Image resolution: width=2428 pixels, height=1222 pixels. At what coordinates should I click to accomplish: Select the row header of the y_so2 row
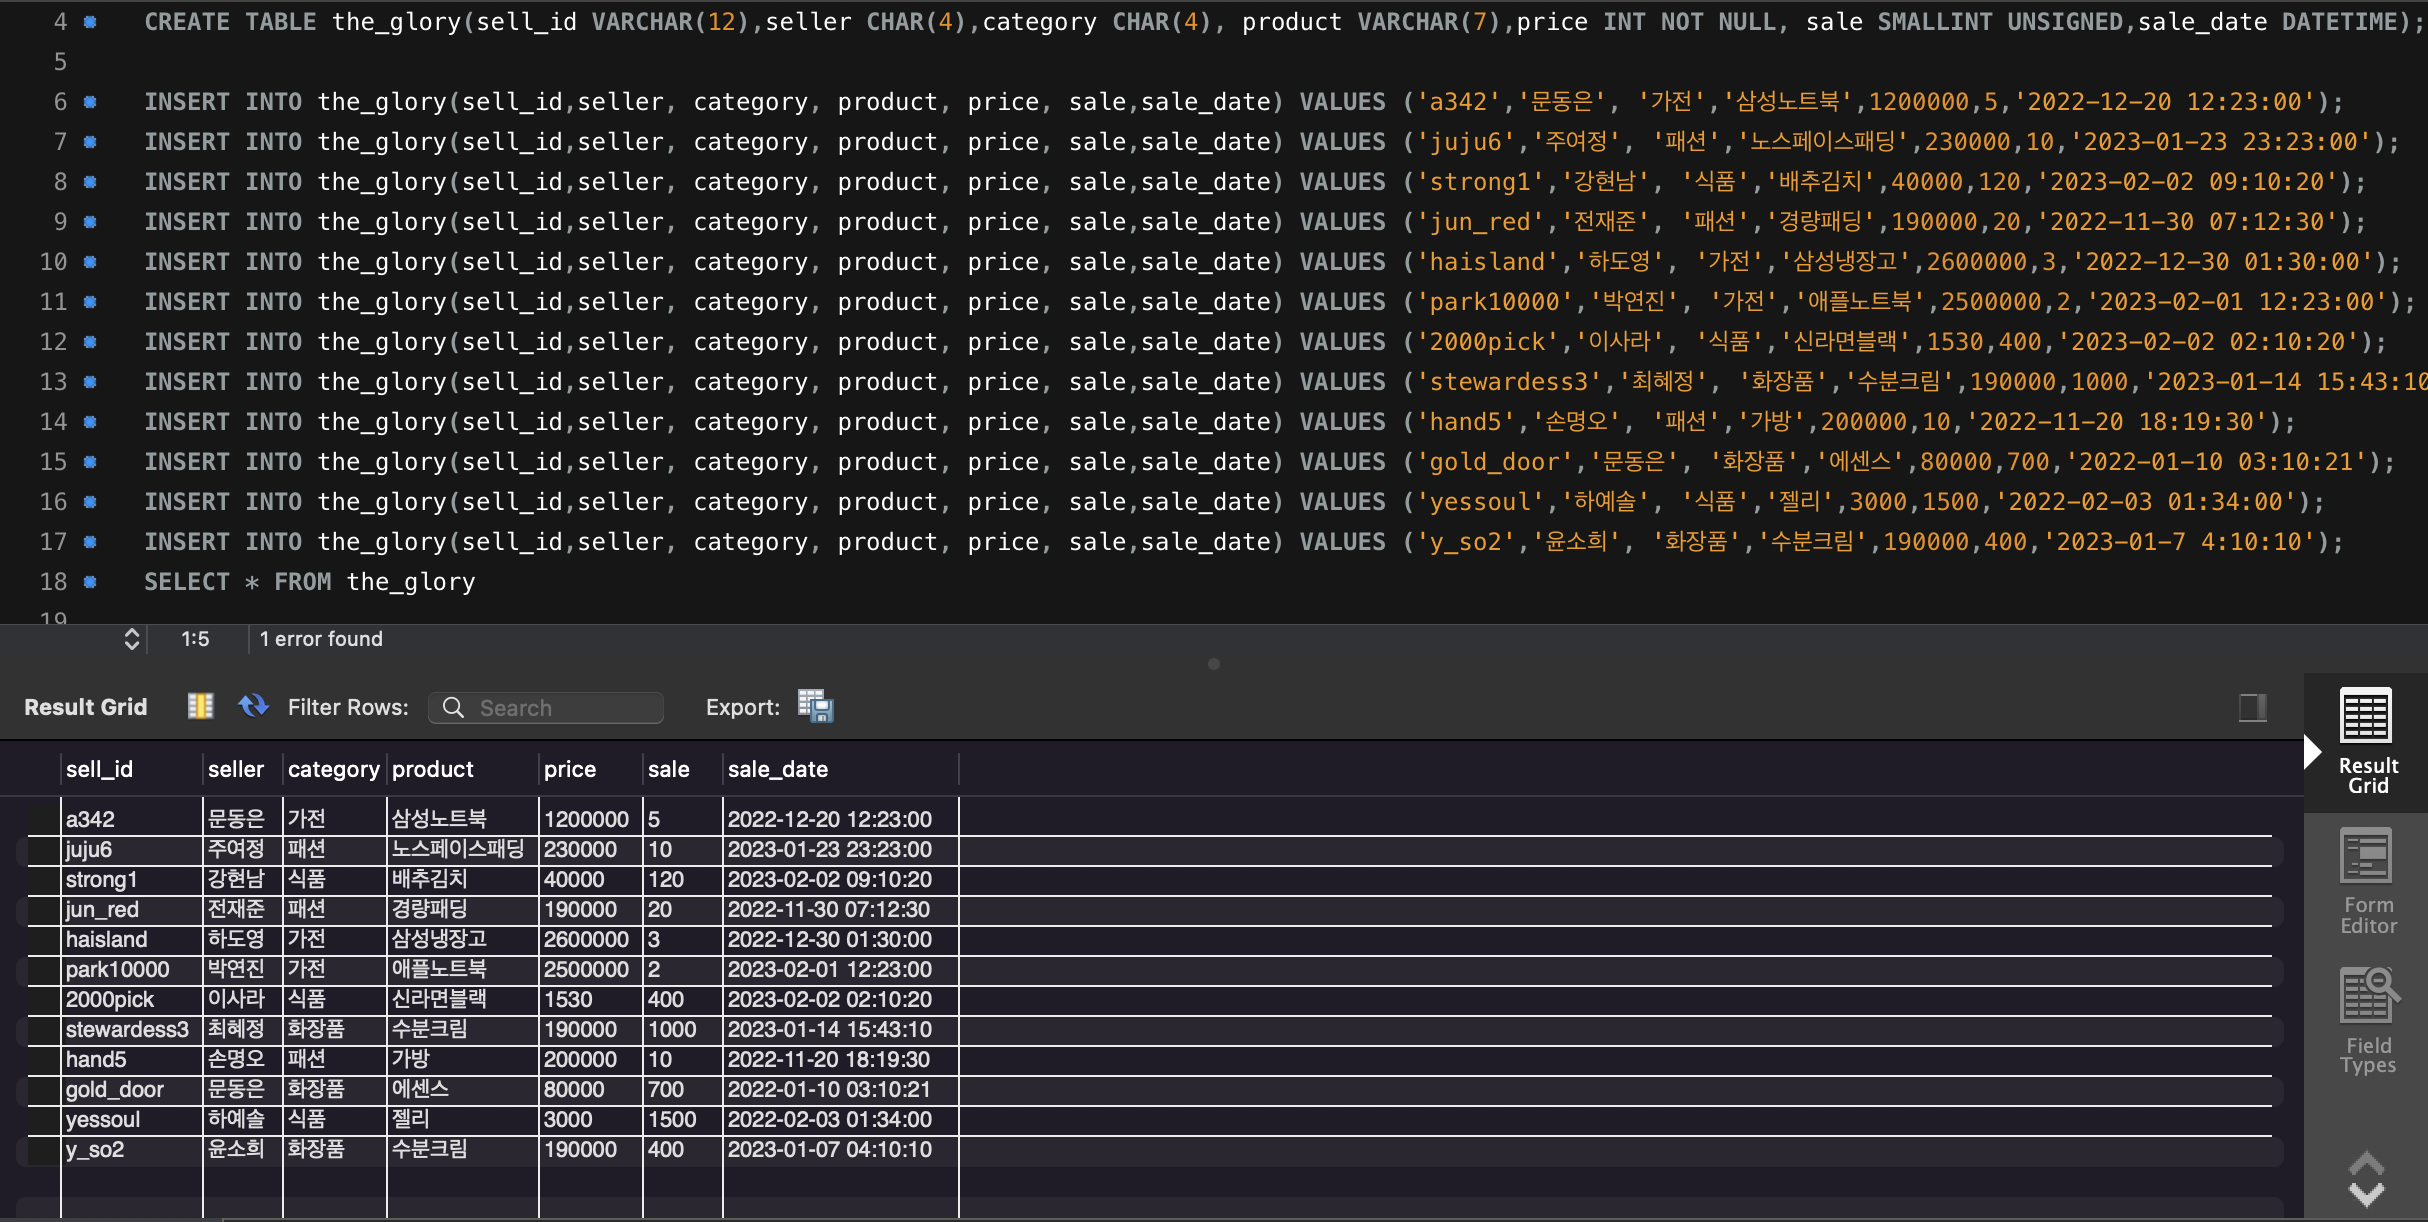(x=44, y=1149)
